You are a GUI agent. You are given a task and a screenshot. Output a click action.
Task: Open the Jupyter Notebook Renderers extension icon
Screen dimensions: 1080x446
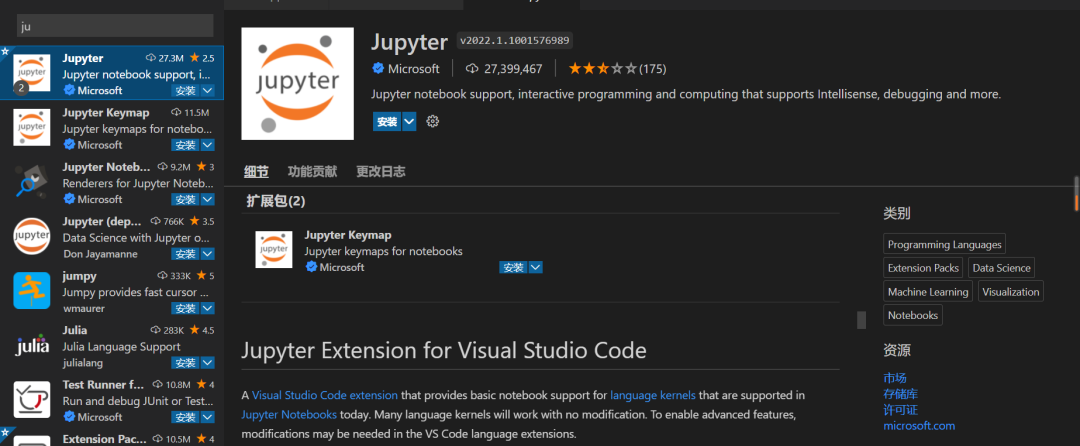tap(32, 181)
